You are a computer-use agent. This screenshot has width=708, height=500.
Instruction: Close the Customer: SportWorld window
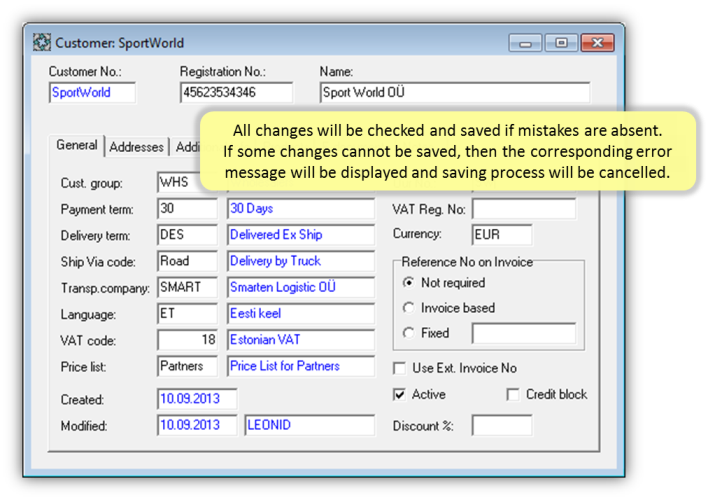click(x=597, y=43)
